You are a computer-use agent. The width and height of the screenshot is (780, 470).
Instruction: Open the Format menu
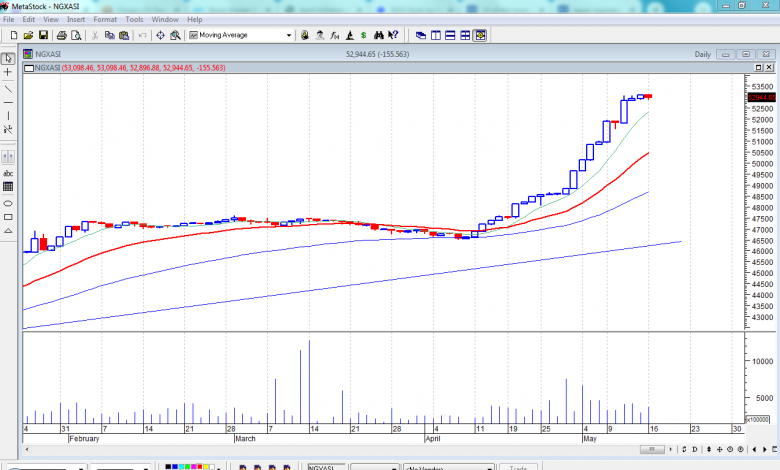[105, 19]
